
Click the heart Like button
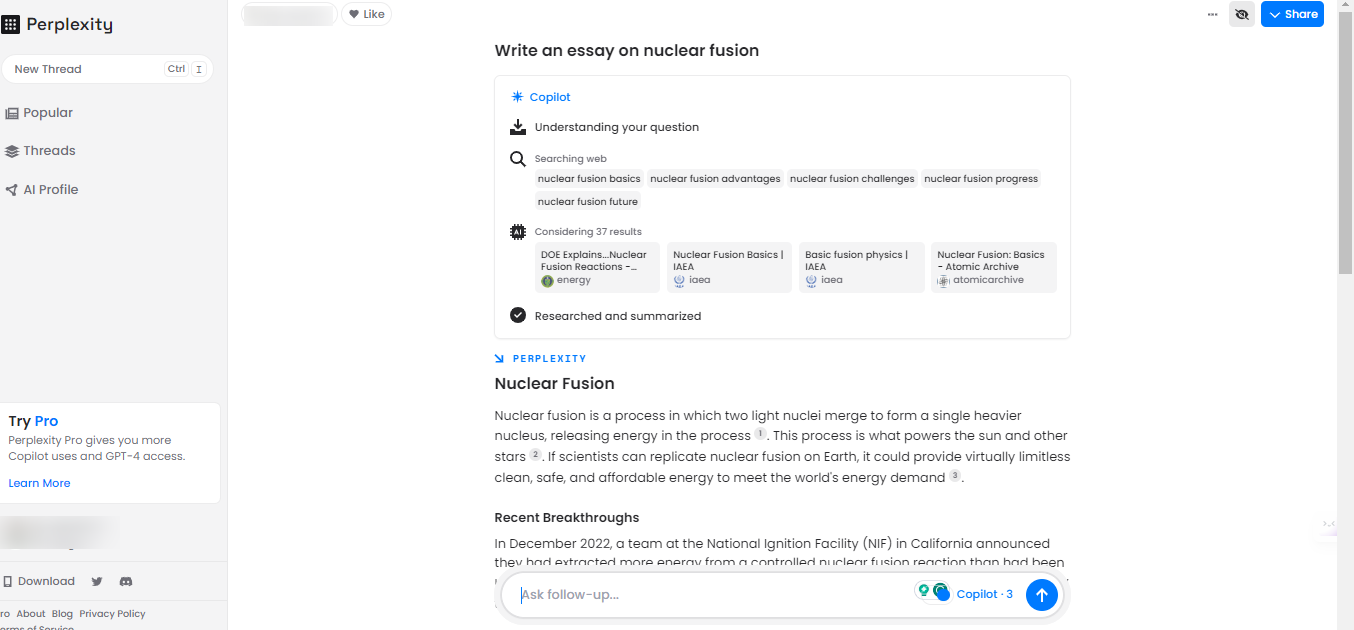[x=366, y=14]
